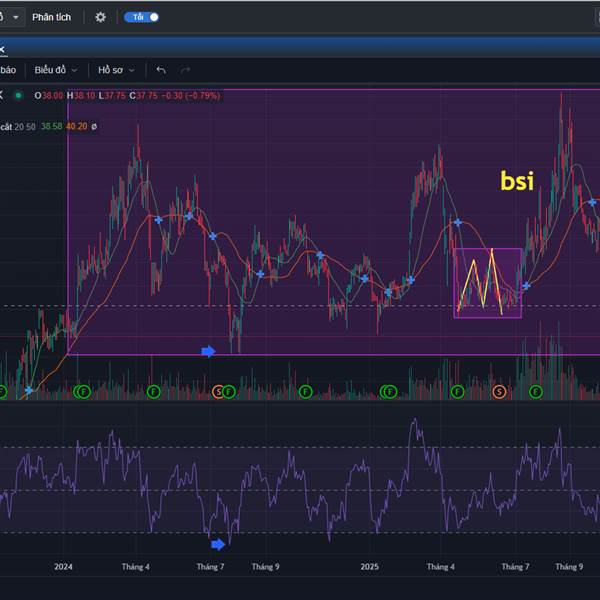The image size is (600, 600).
Task: Click the ø symbol after moving average values
Action: coord(94,127)
